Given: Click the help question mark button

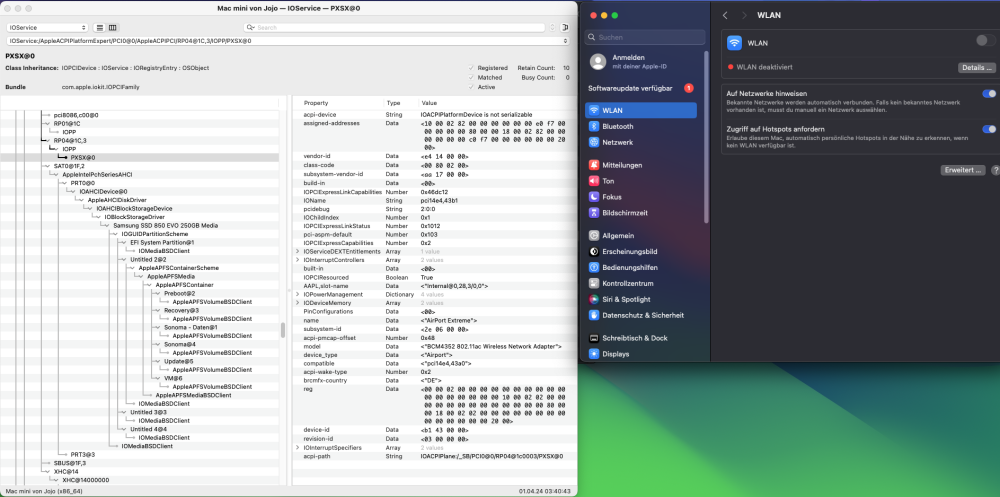Looking at the screenshot, I should coord(995,170).
